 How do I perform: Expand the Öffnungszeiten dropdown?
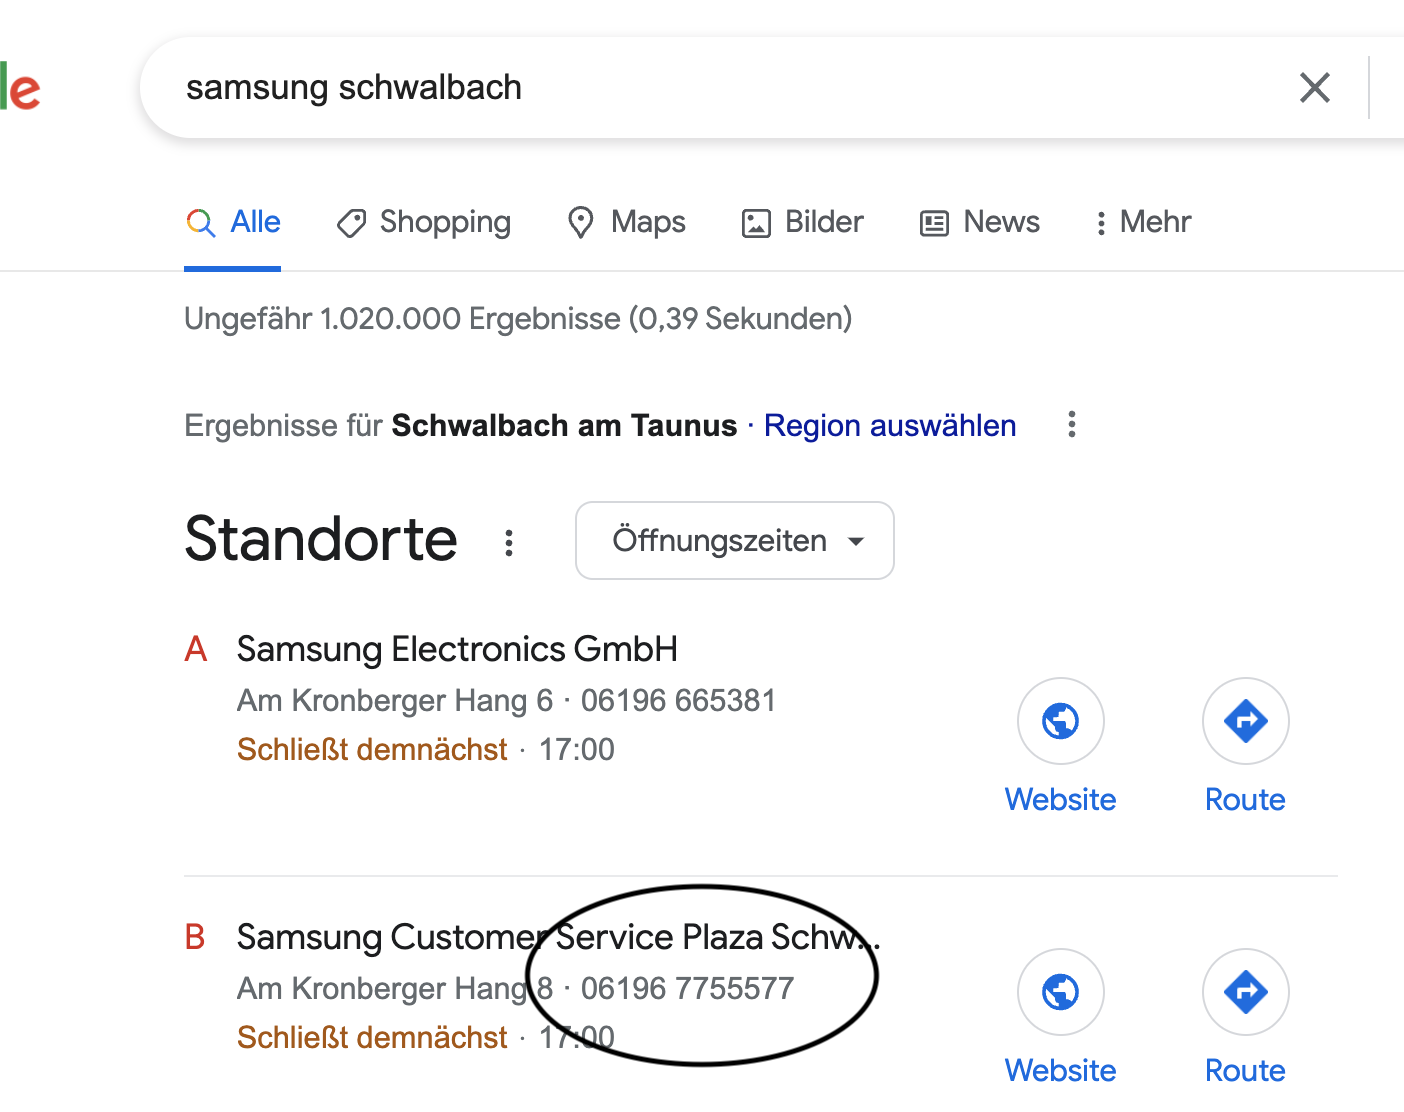coord(734,541)
